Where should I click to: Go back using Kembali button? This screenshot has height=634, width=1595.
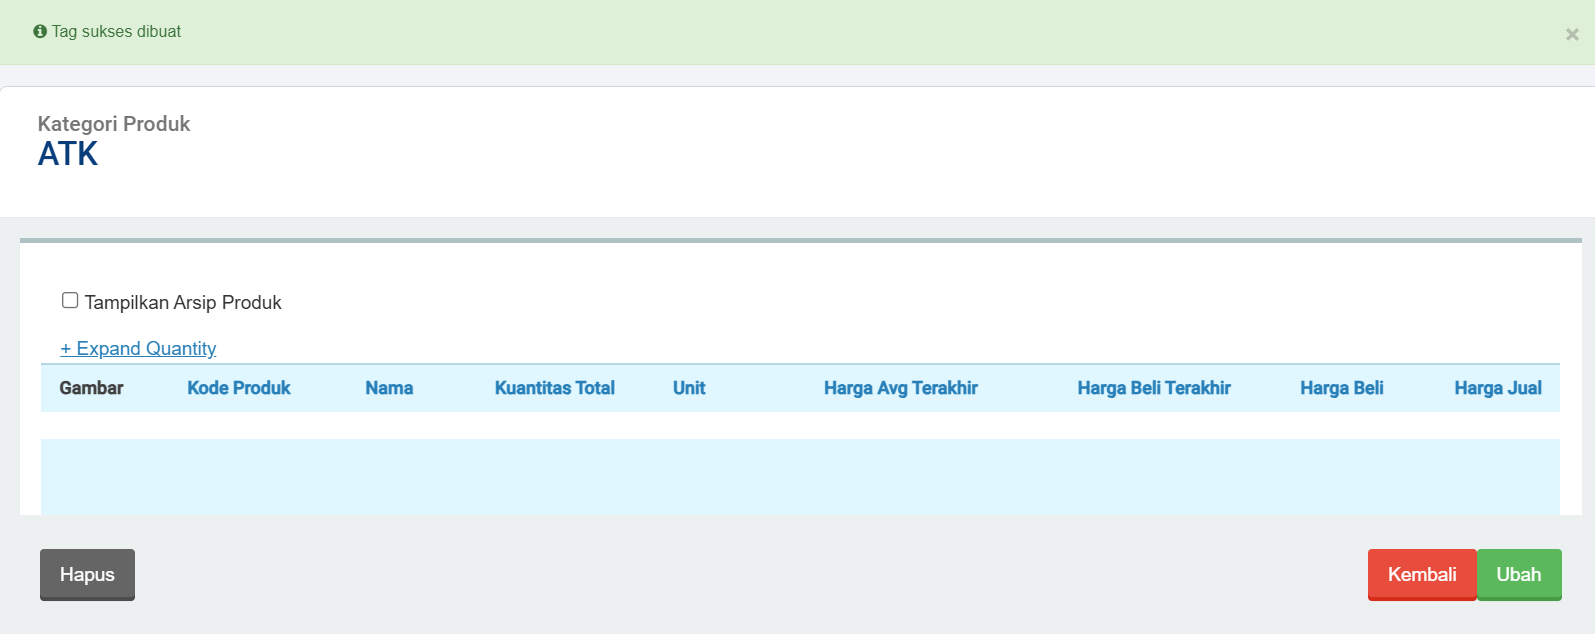pyautogui.click(x=1422, y=575)
